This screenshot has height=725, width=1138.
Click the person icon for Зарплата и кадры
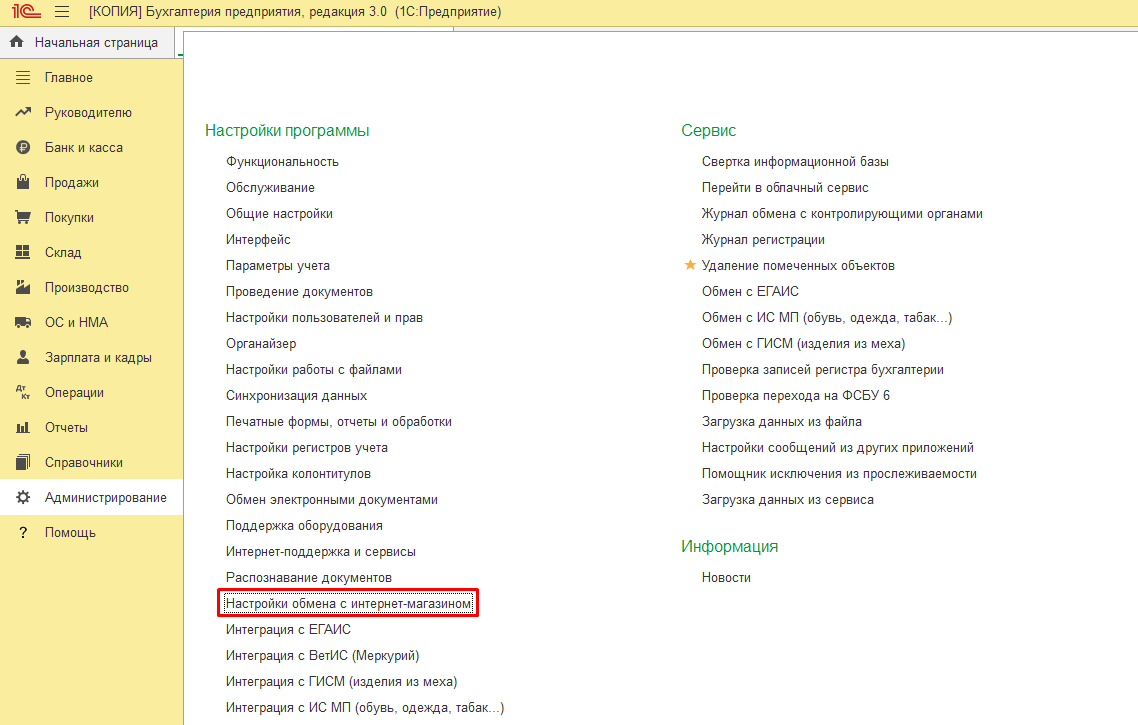(x=23, y=357)
